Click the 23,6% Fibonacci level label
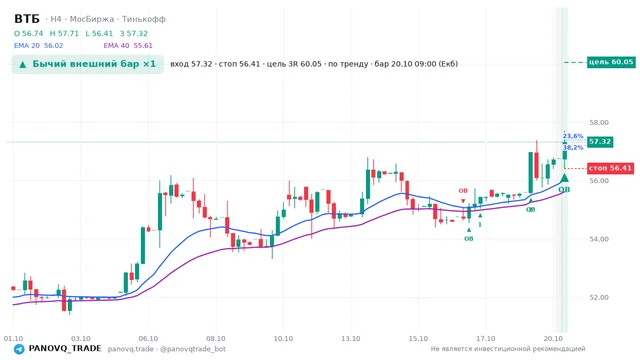This screenshot has height=360, width=640. 573,136
